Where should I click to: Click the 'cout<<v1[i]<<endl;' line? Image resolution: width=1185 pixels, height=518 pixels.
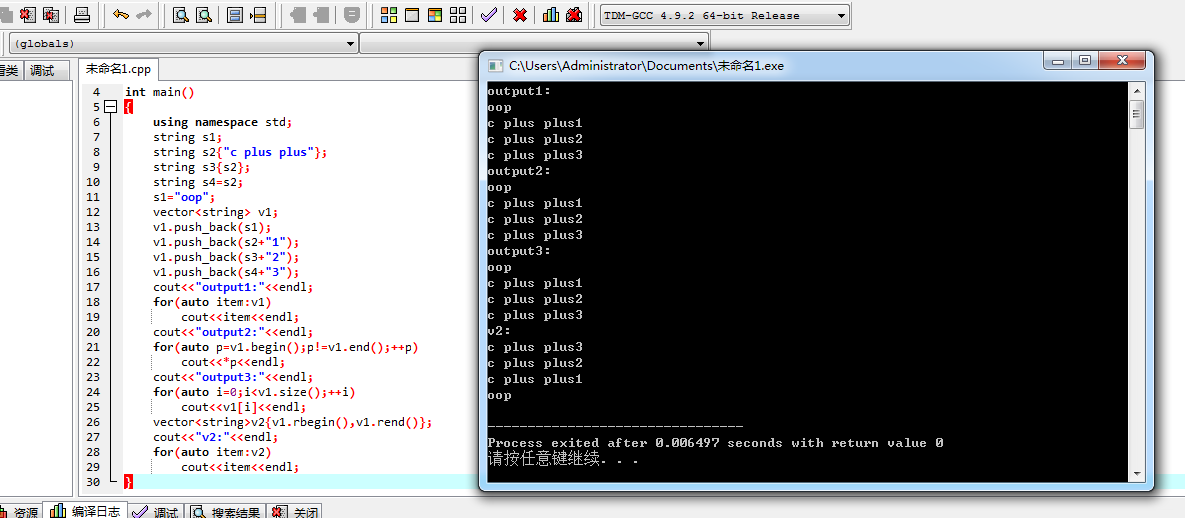243,408
